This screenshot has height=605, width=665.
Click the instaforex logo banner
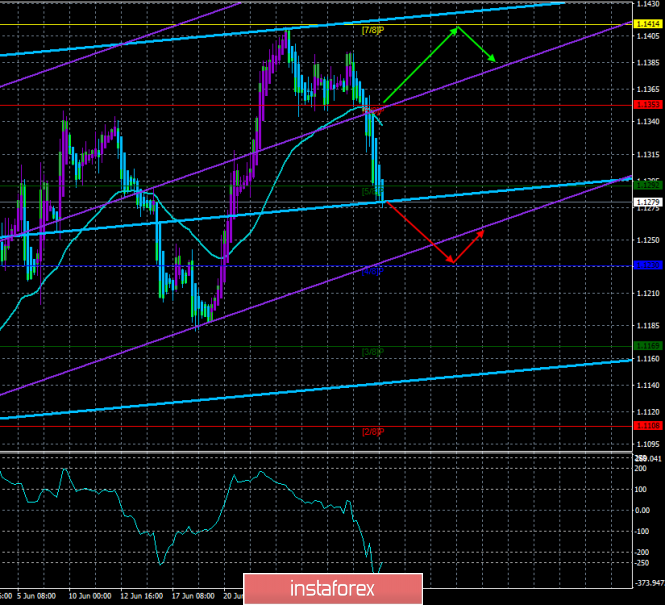333,589
